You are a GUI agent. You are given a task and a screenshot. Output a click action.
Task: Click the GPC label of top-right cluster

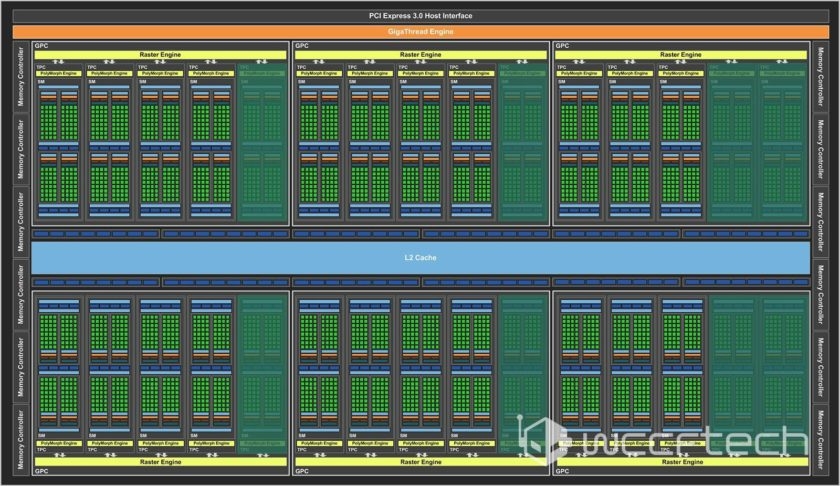(x=561, y=46)
